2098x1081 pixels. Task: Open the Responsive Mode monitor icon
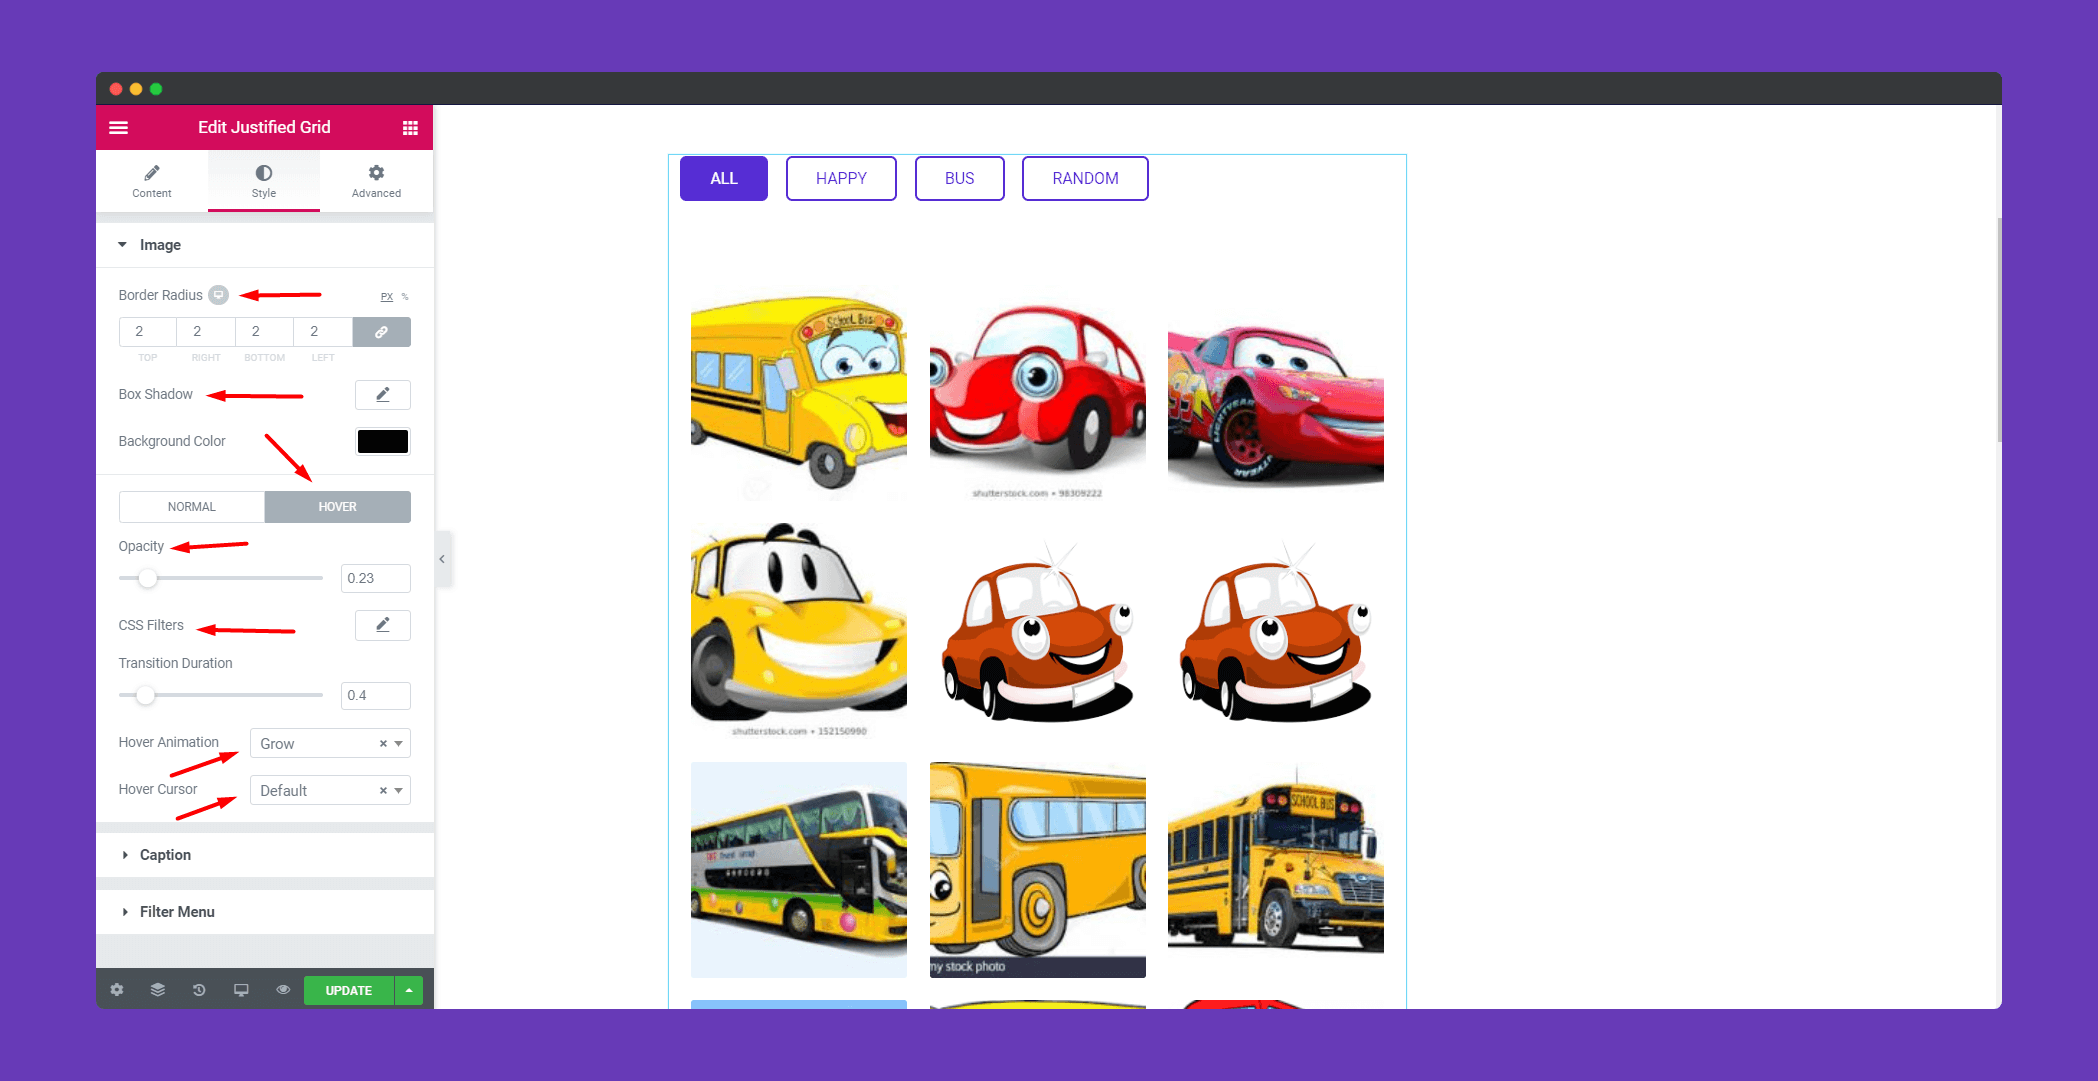[x=241, y=990]
